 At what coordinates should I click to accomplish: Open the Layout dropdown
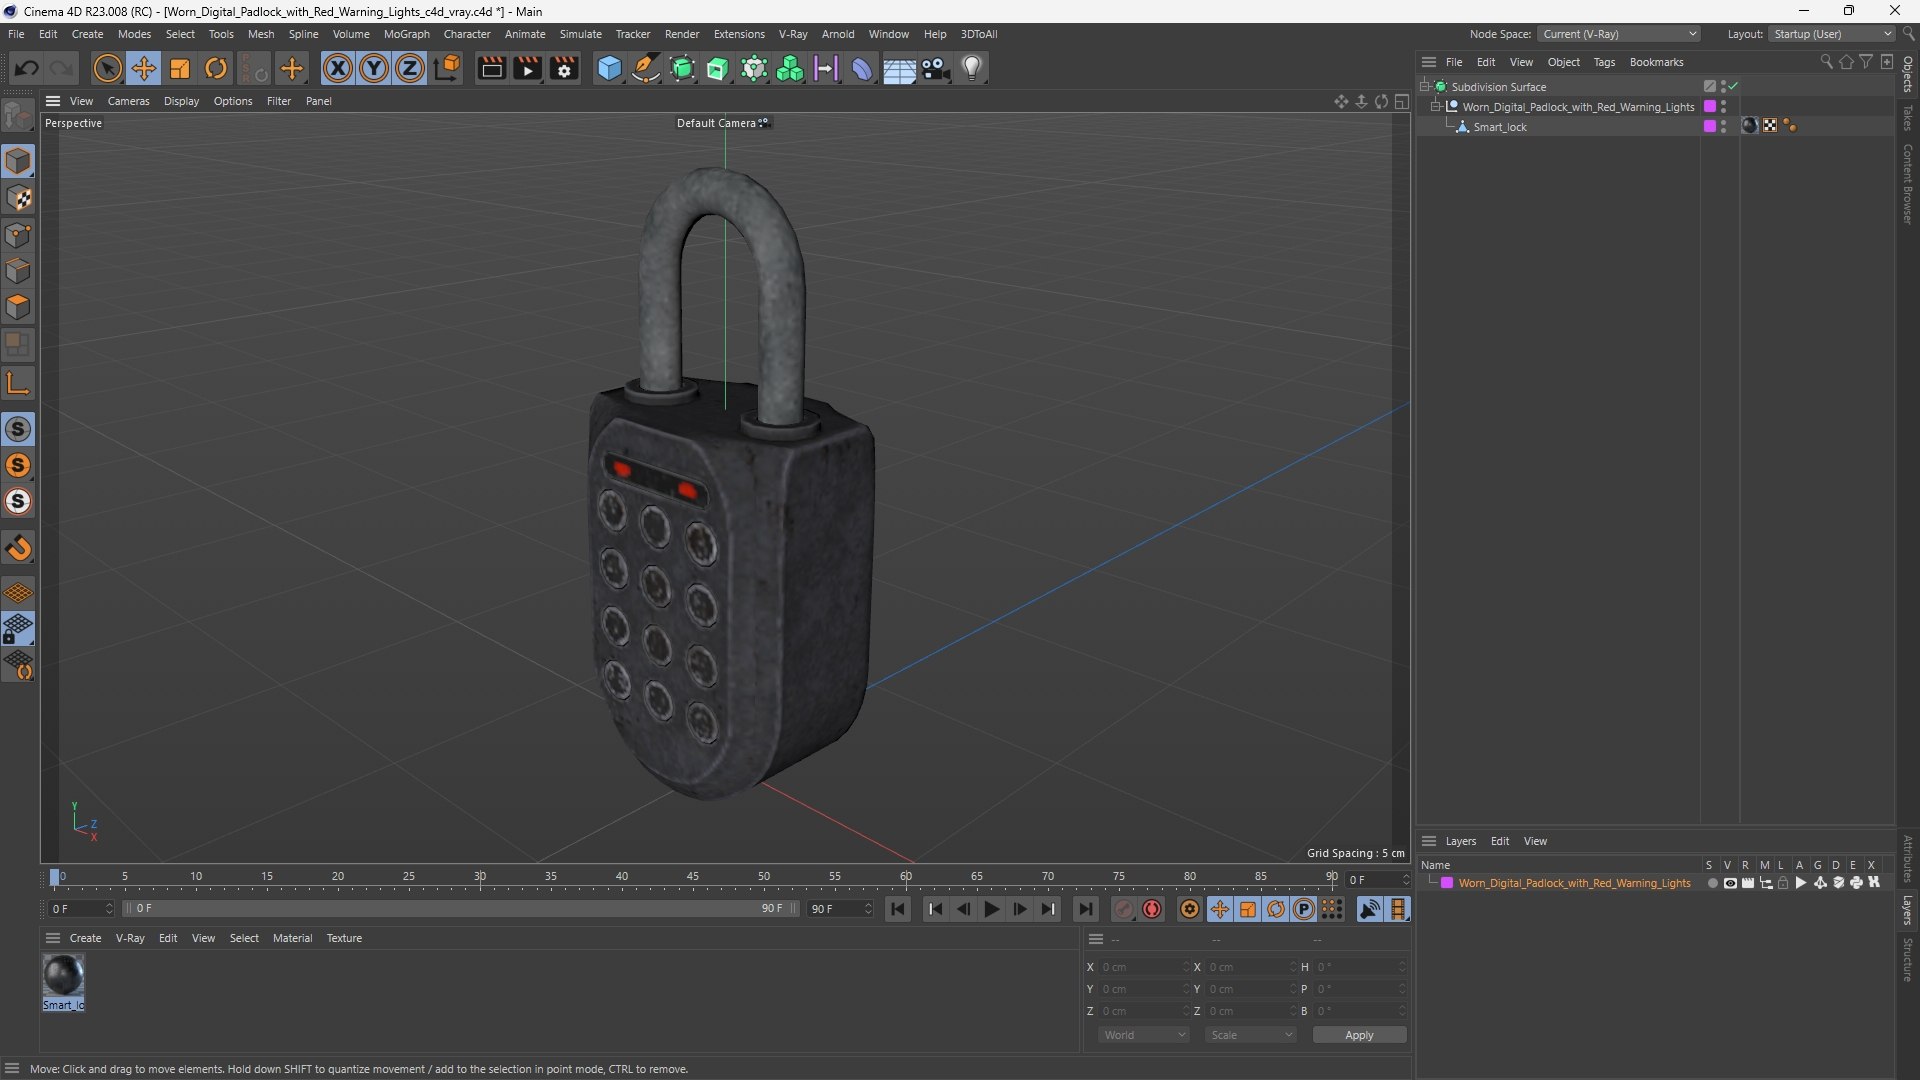tap(1832, 34)
